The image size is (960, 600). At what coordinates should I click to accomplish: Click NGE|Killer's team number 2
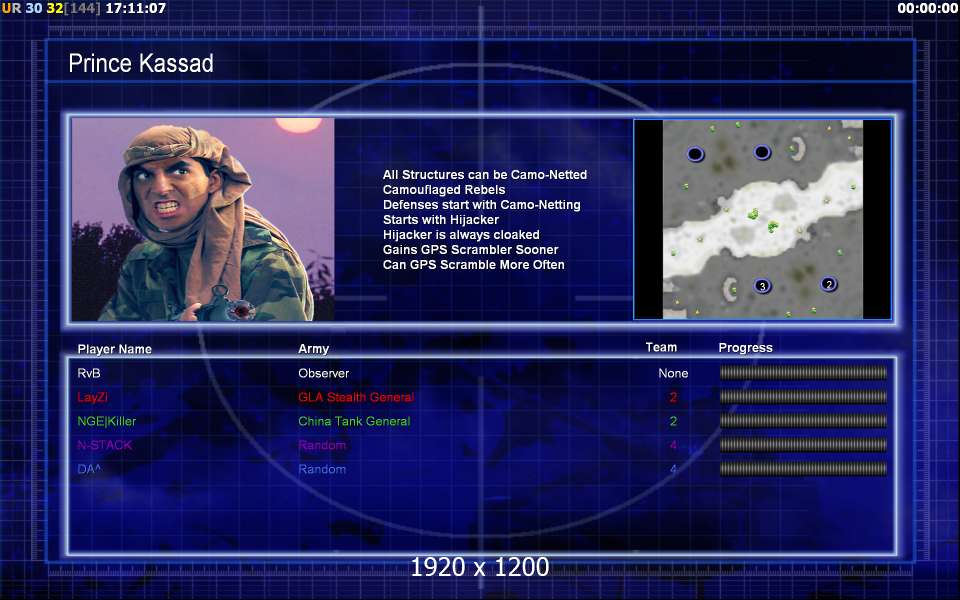click(x=673, y=421)
